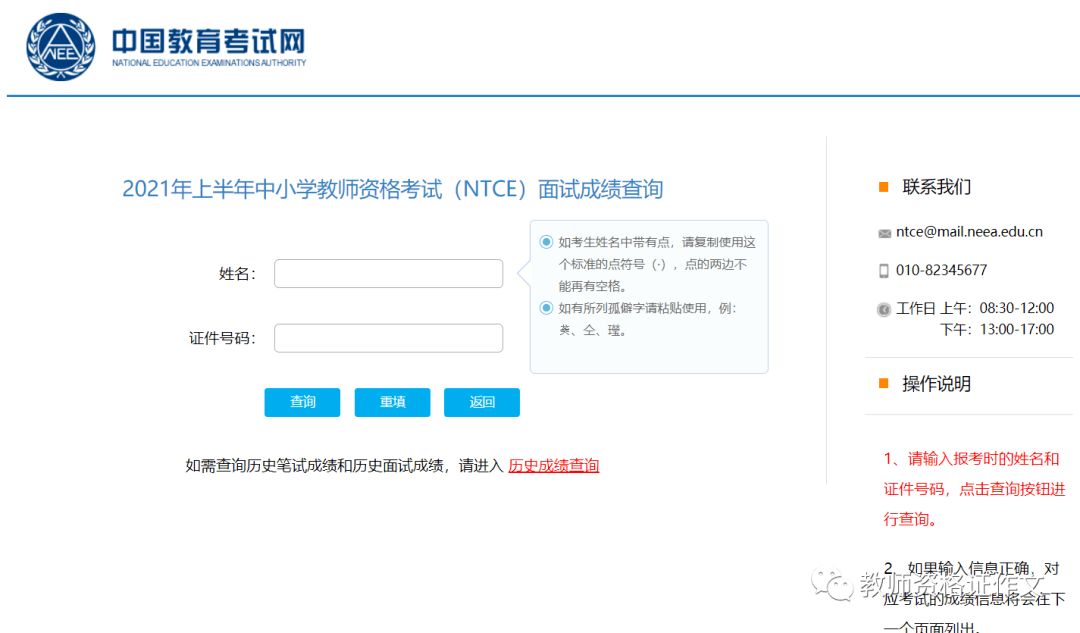
Task: Click the NEEA circular logo emblem
Action: [61, 47]
